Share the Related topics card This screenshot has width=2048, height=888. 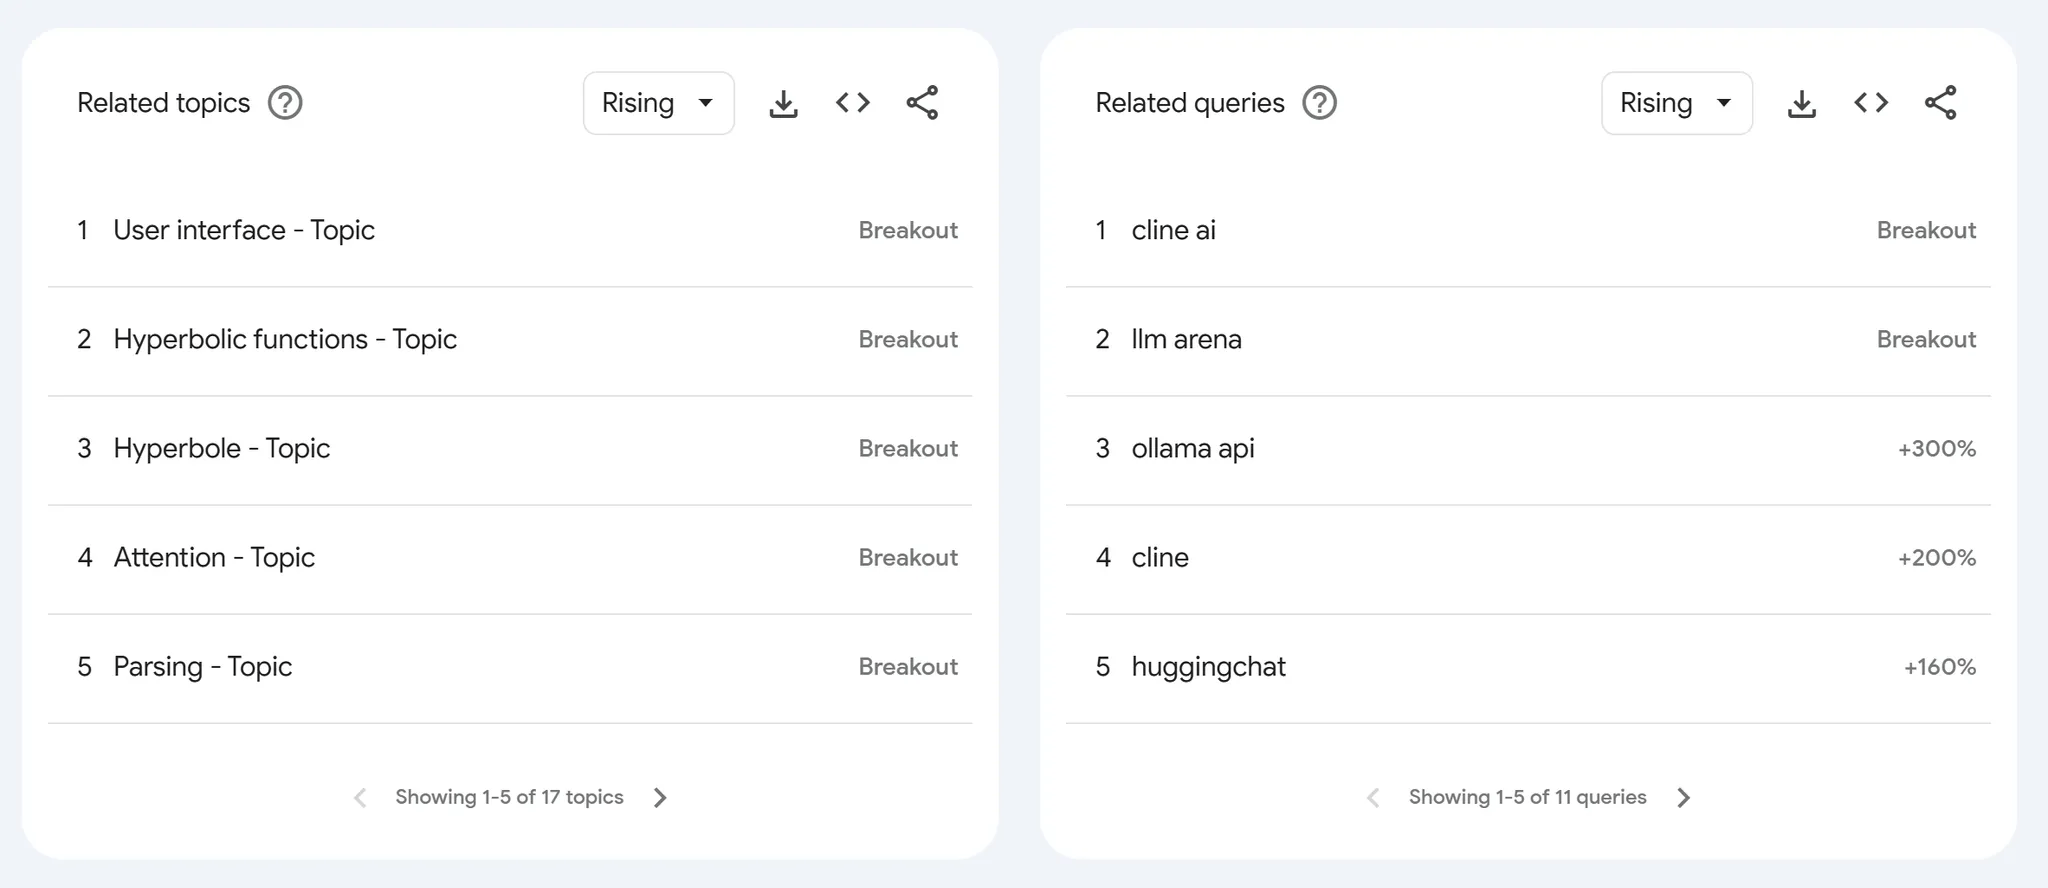[922, 103]
